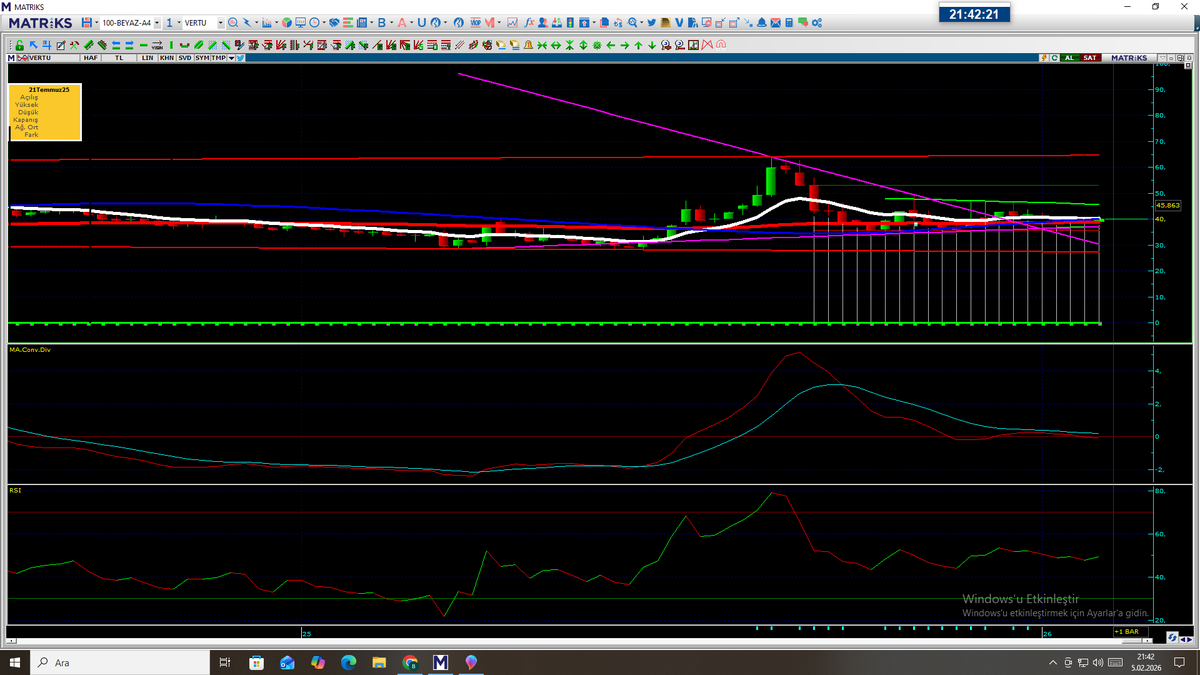Viewport: 1200px width, 675px height.
Task: Expand the dropdown arrow next to red A icon
Action: [x=412, y=22]
